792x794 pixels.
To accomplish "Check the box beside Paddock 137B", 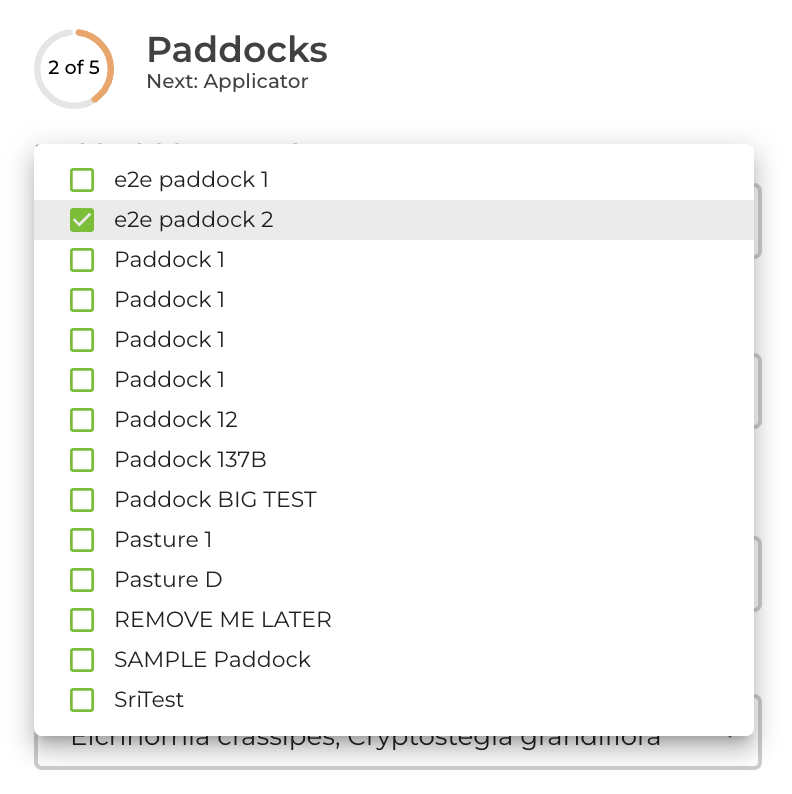I will click(82, 460).
